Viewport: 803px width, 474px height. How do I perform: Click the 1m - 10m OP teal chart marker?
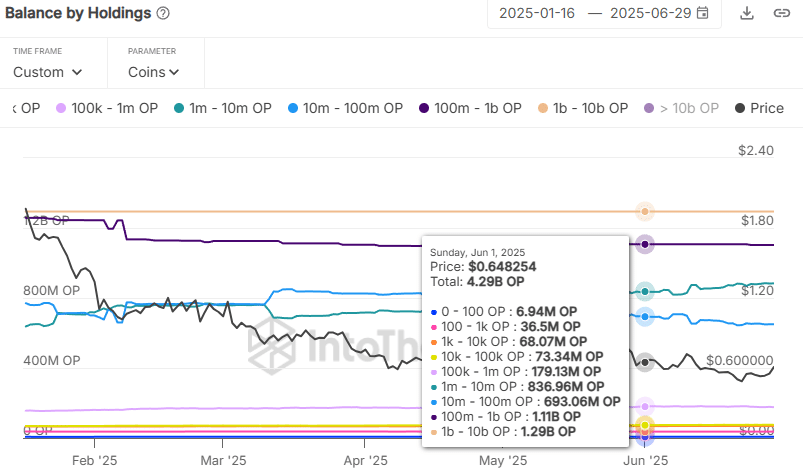coord(645,291)
